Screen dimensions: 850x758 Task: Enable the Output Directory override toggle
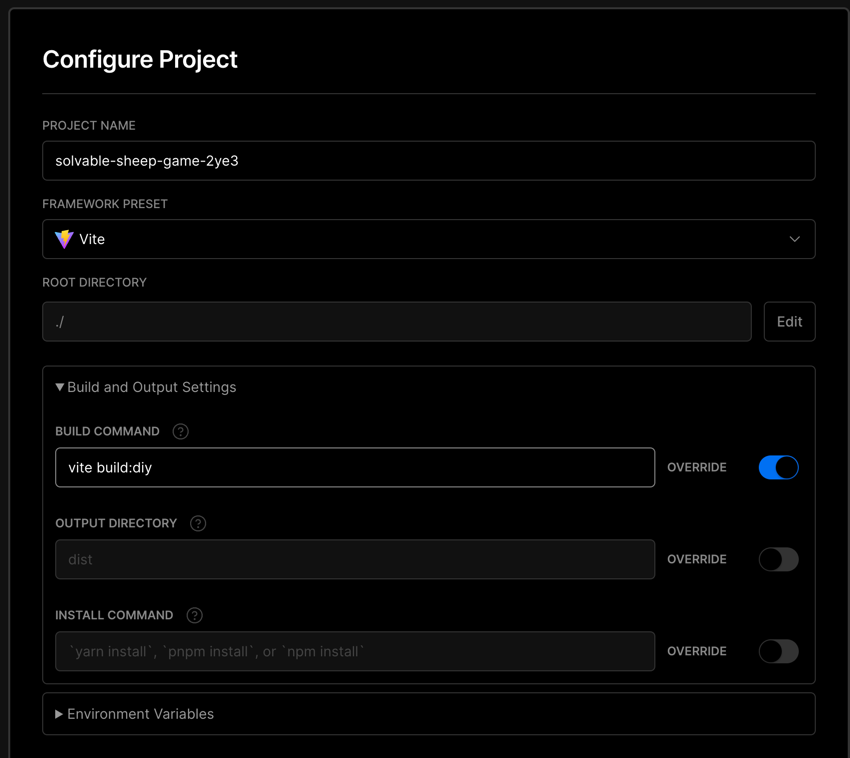tap(778, 560)
